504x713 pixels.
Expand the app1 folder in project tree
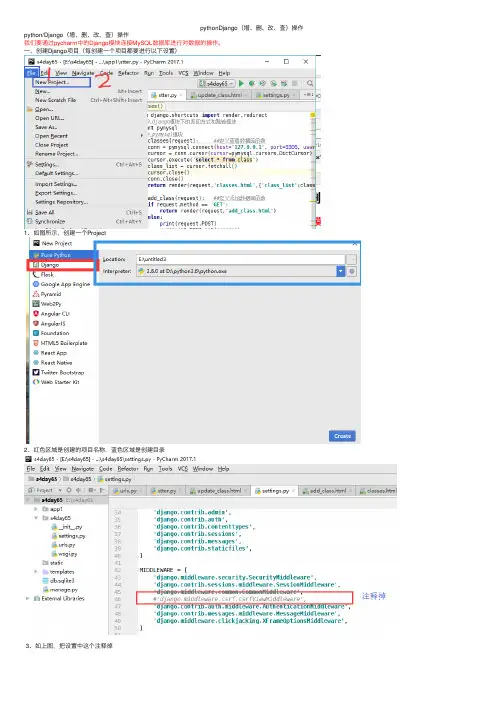(x=36, y=509)
